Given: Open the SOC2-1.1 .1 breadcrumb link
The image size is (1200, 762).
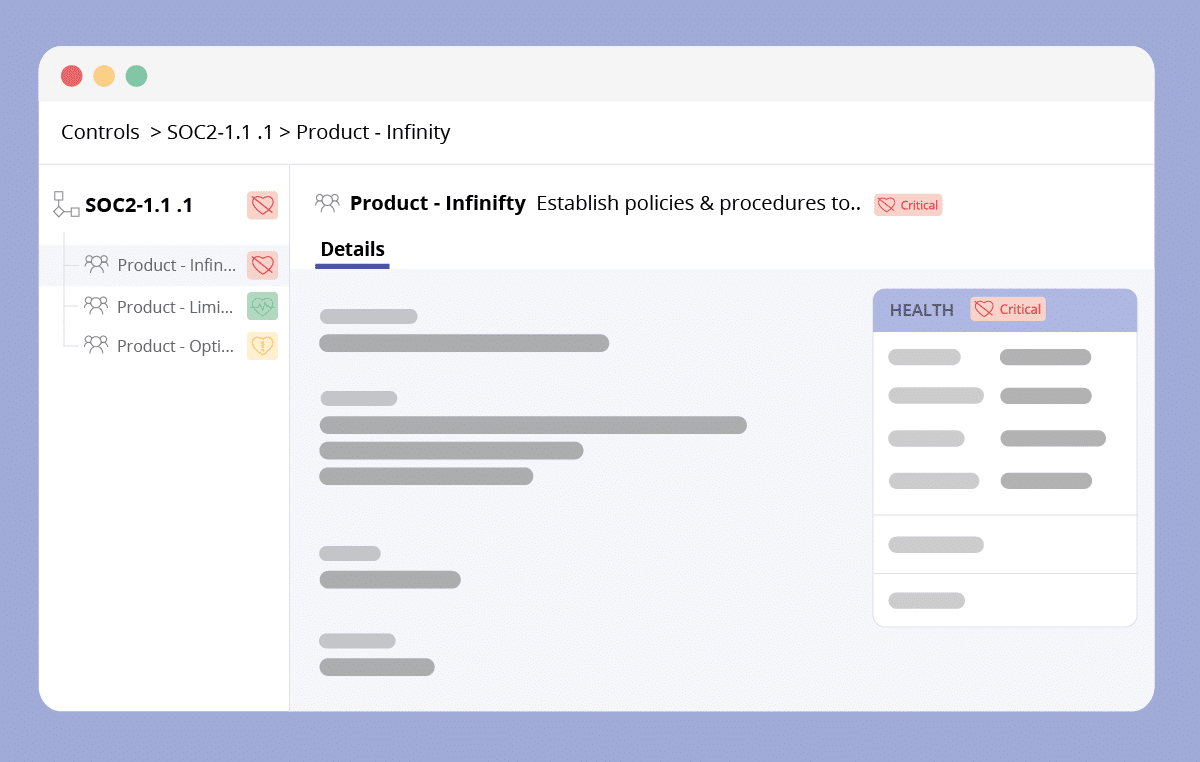Looking at the screenshot, I should pos(220,132).
